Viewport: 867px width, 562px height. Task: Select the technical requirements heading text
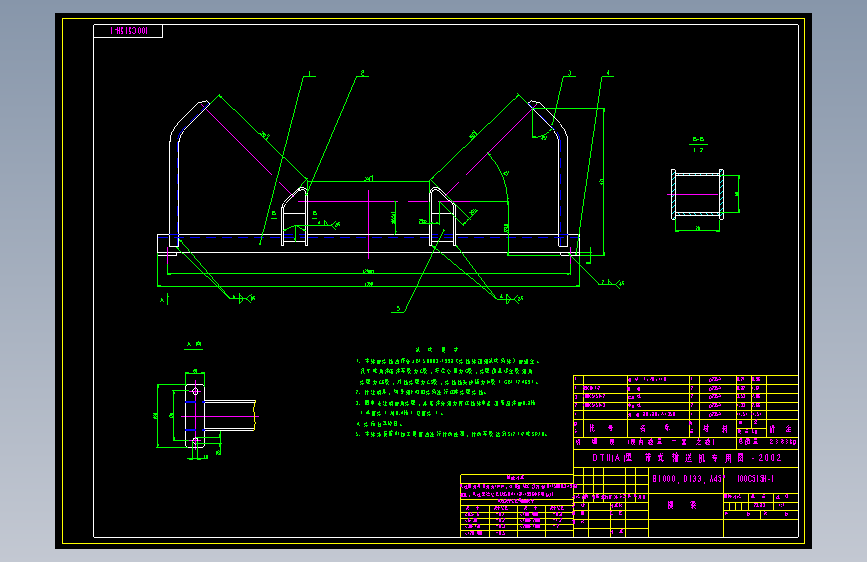(437, 350)
